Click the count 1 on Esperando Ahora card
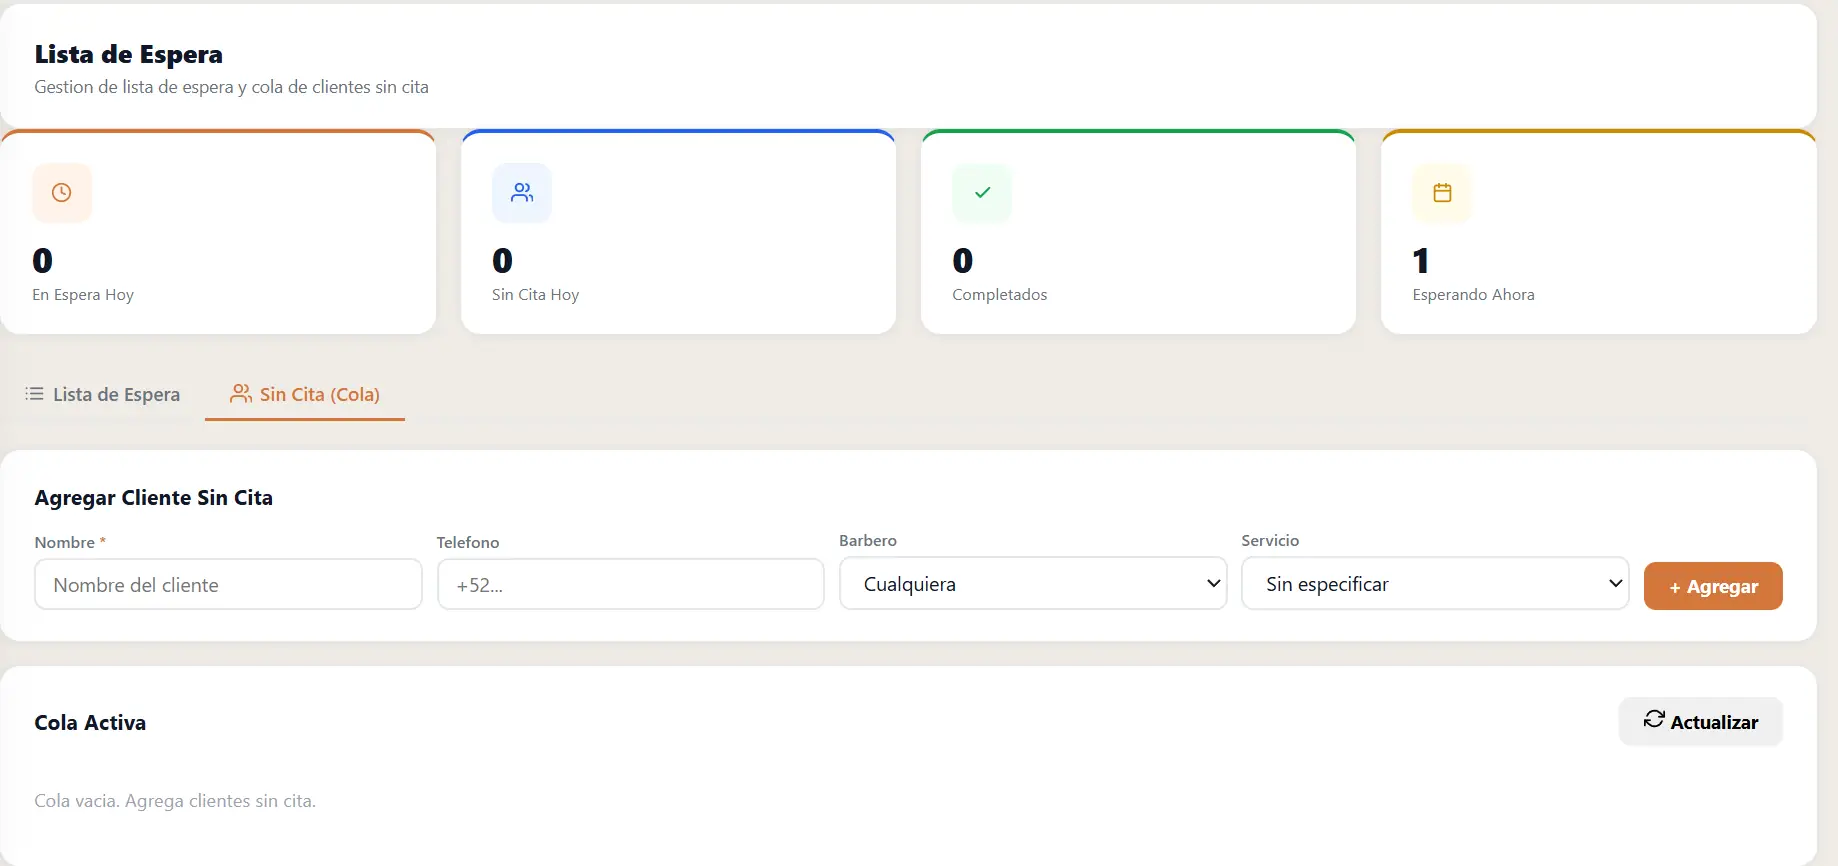This screenshot has width=1838, height=866. tap(1421, 261)
